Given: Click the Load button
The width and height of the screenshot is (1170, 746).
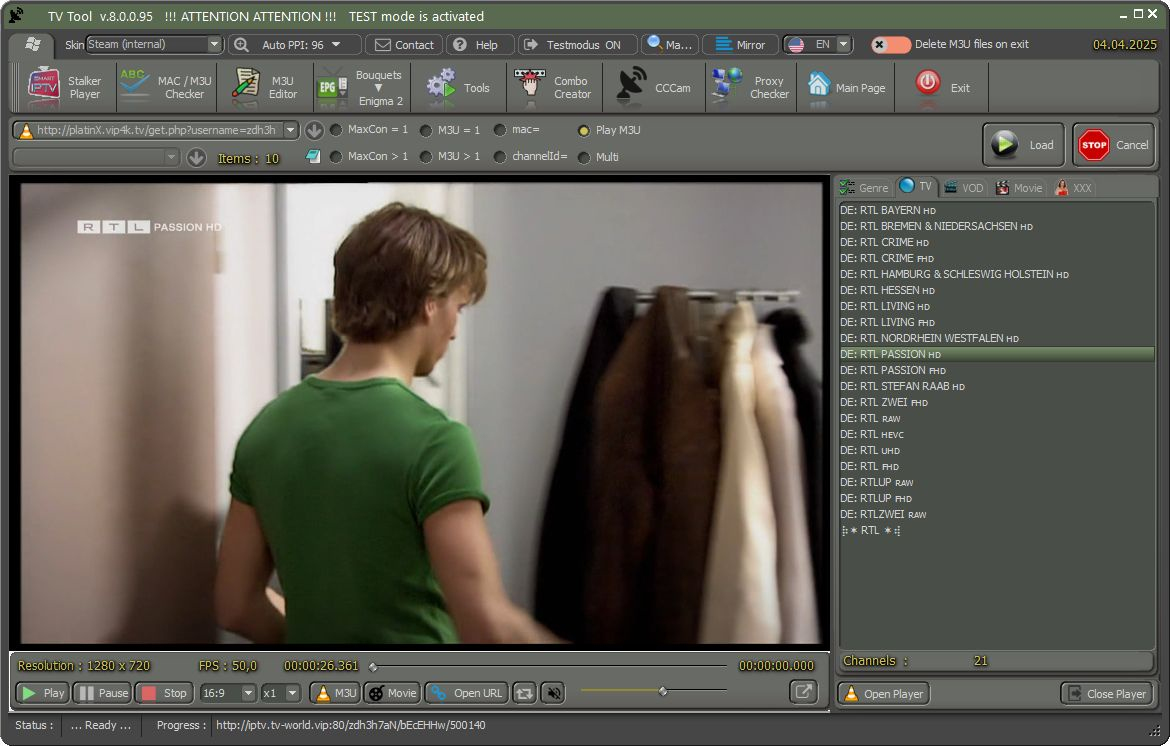Looking at the screenshot, I should (x=1022, y=145).
